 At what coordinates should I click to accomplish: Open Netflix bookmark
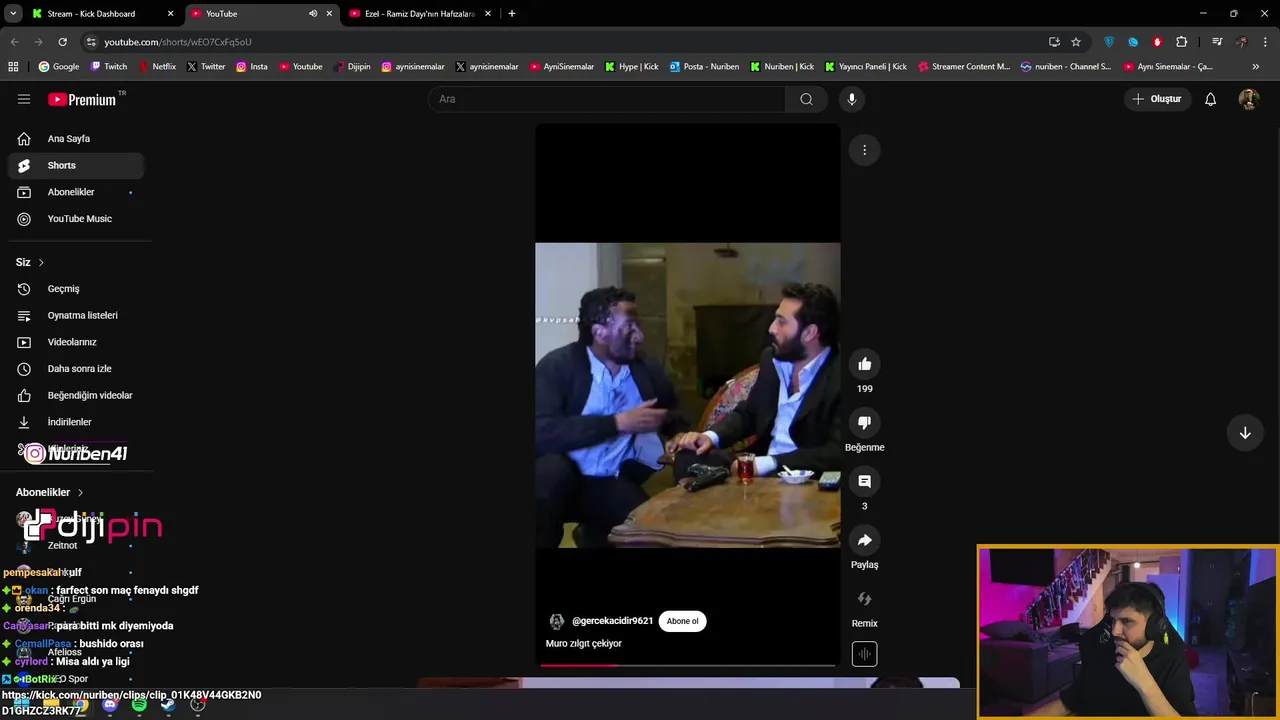point(157,67)
